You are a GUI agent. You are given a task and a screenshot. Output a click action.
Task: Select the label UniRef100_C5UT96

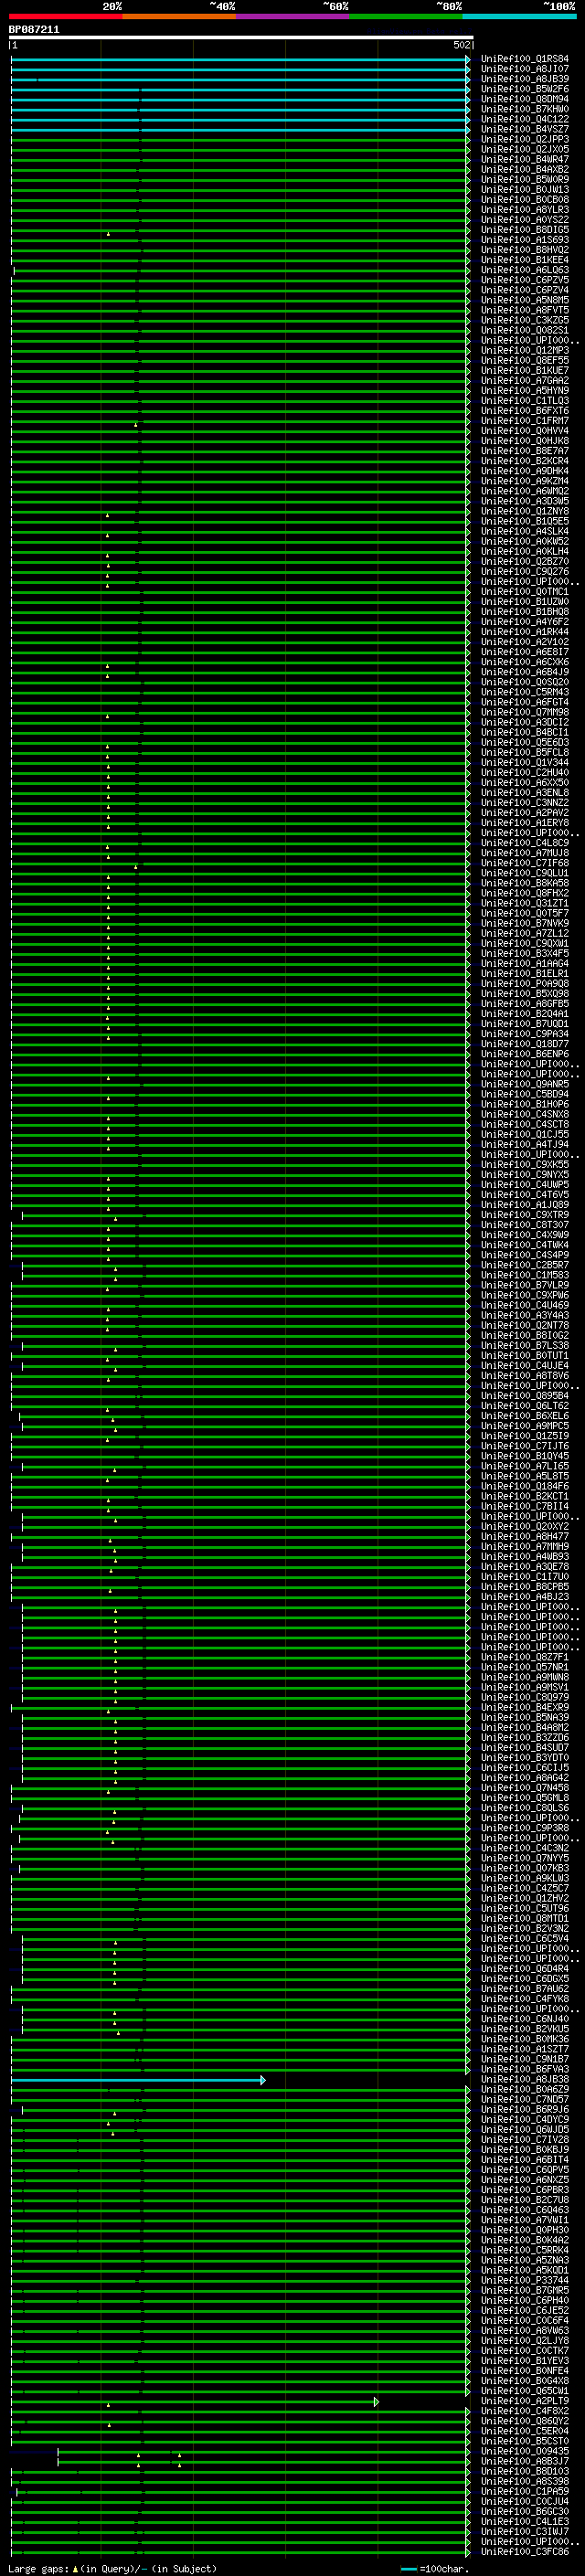[525, 1908]
